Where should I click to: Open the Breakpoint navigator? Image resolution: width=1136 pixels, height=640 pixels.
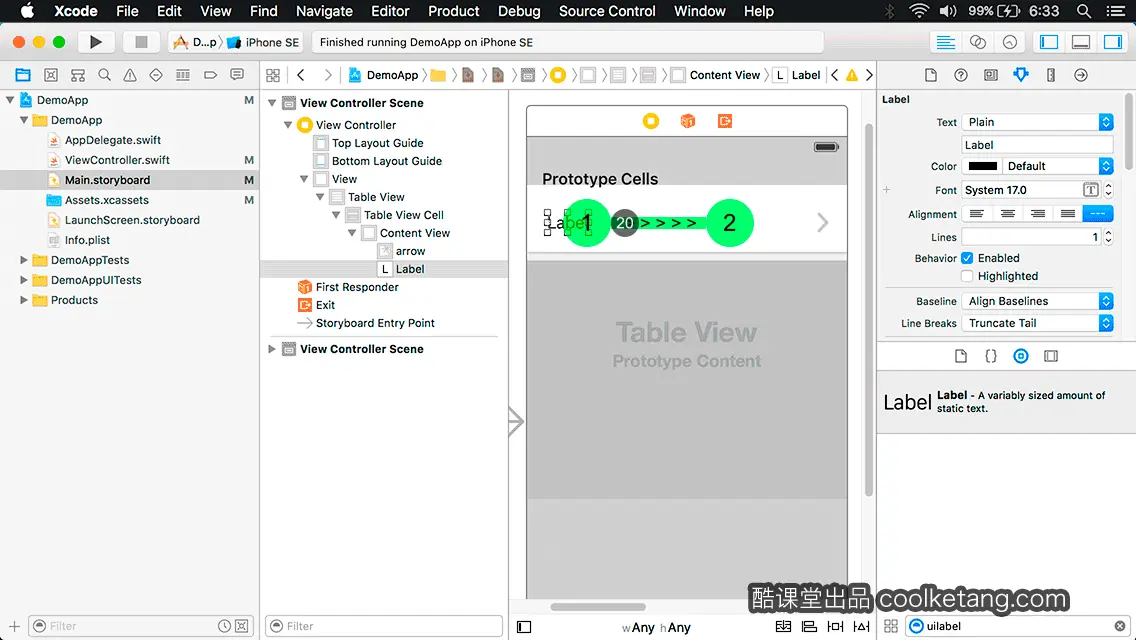coord(210,75)
